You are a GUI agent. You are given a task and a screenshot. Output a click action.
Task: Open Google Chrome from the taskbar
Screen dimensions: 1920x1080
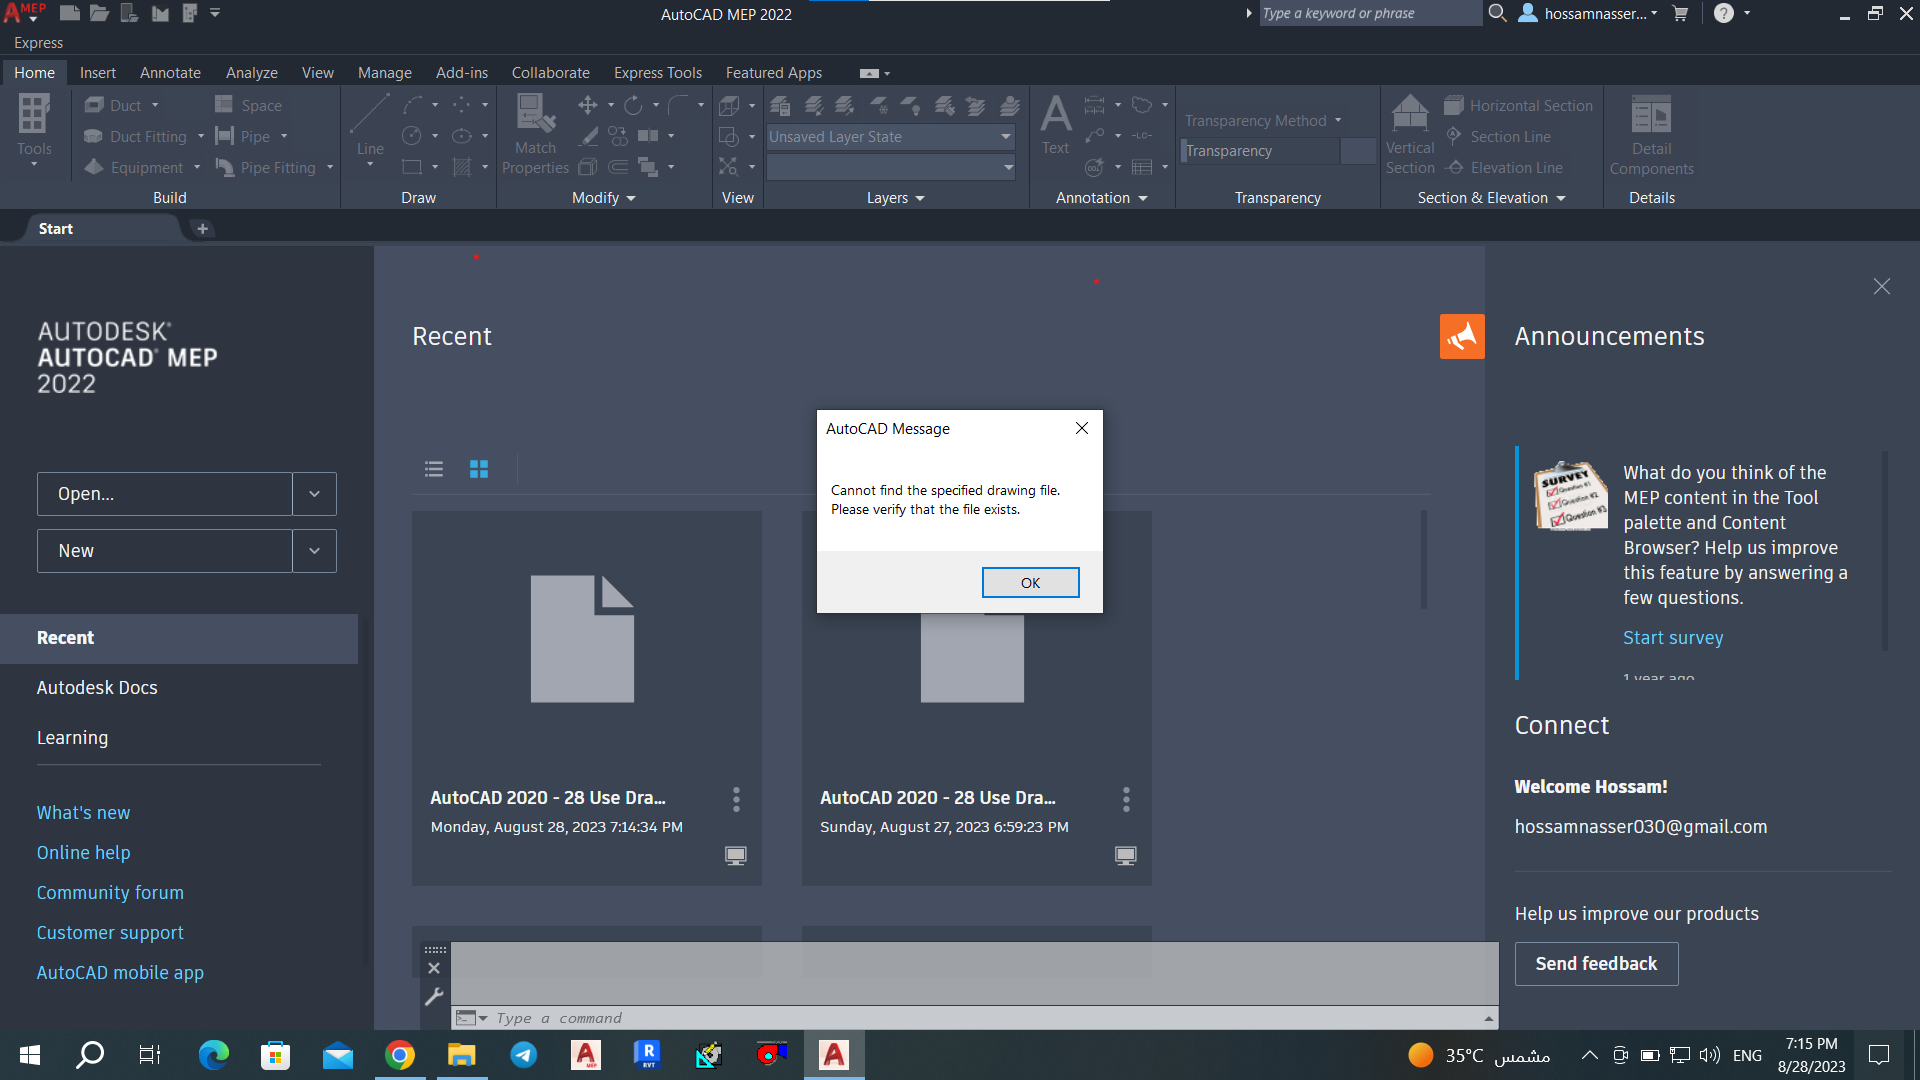pyautogui.click(x=400, y=1055)
